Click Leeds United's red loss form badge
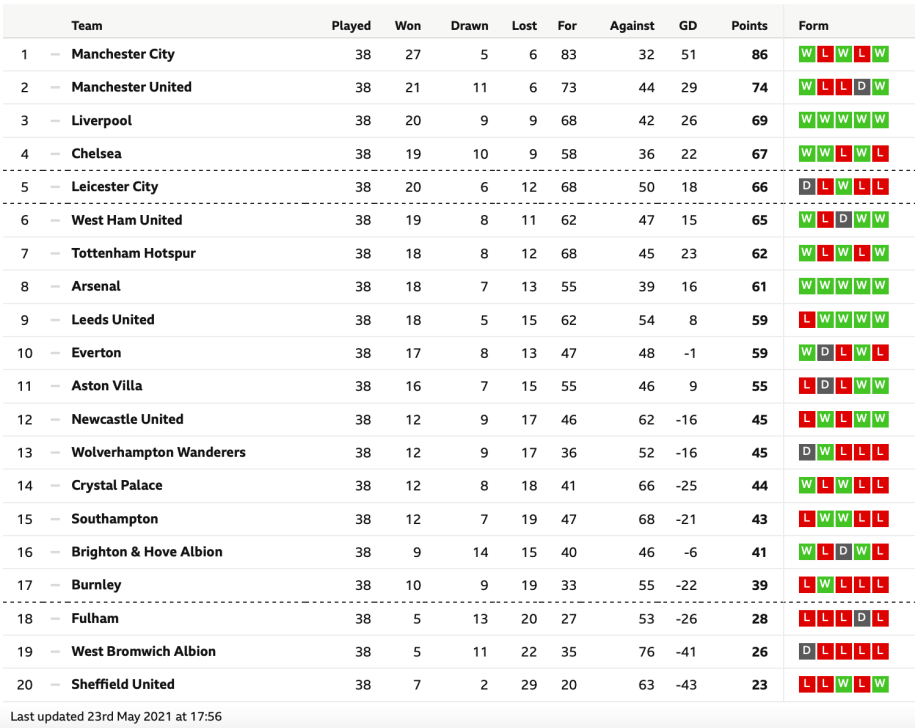The image size is (915, 728). 807,320
